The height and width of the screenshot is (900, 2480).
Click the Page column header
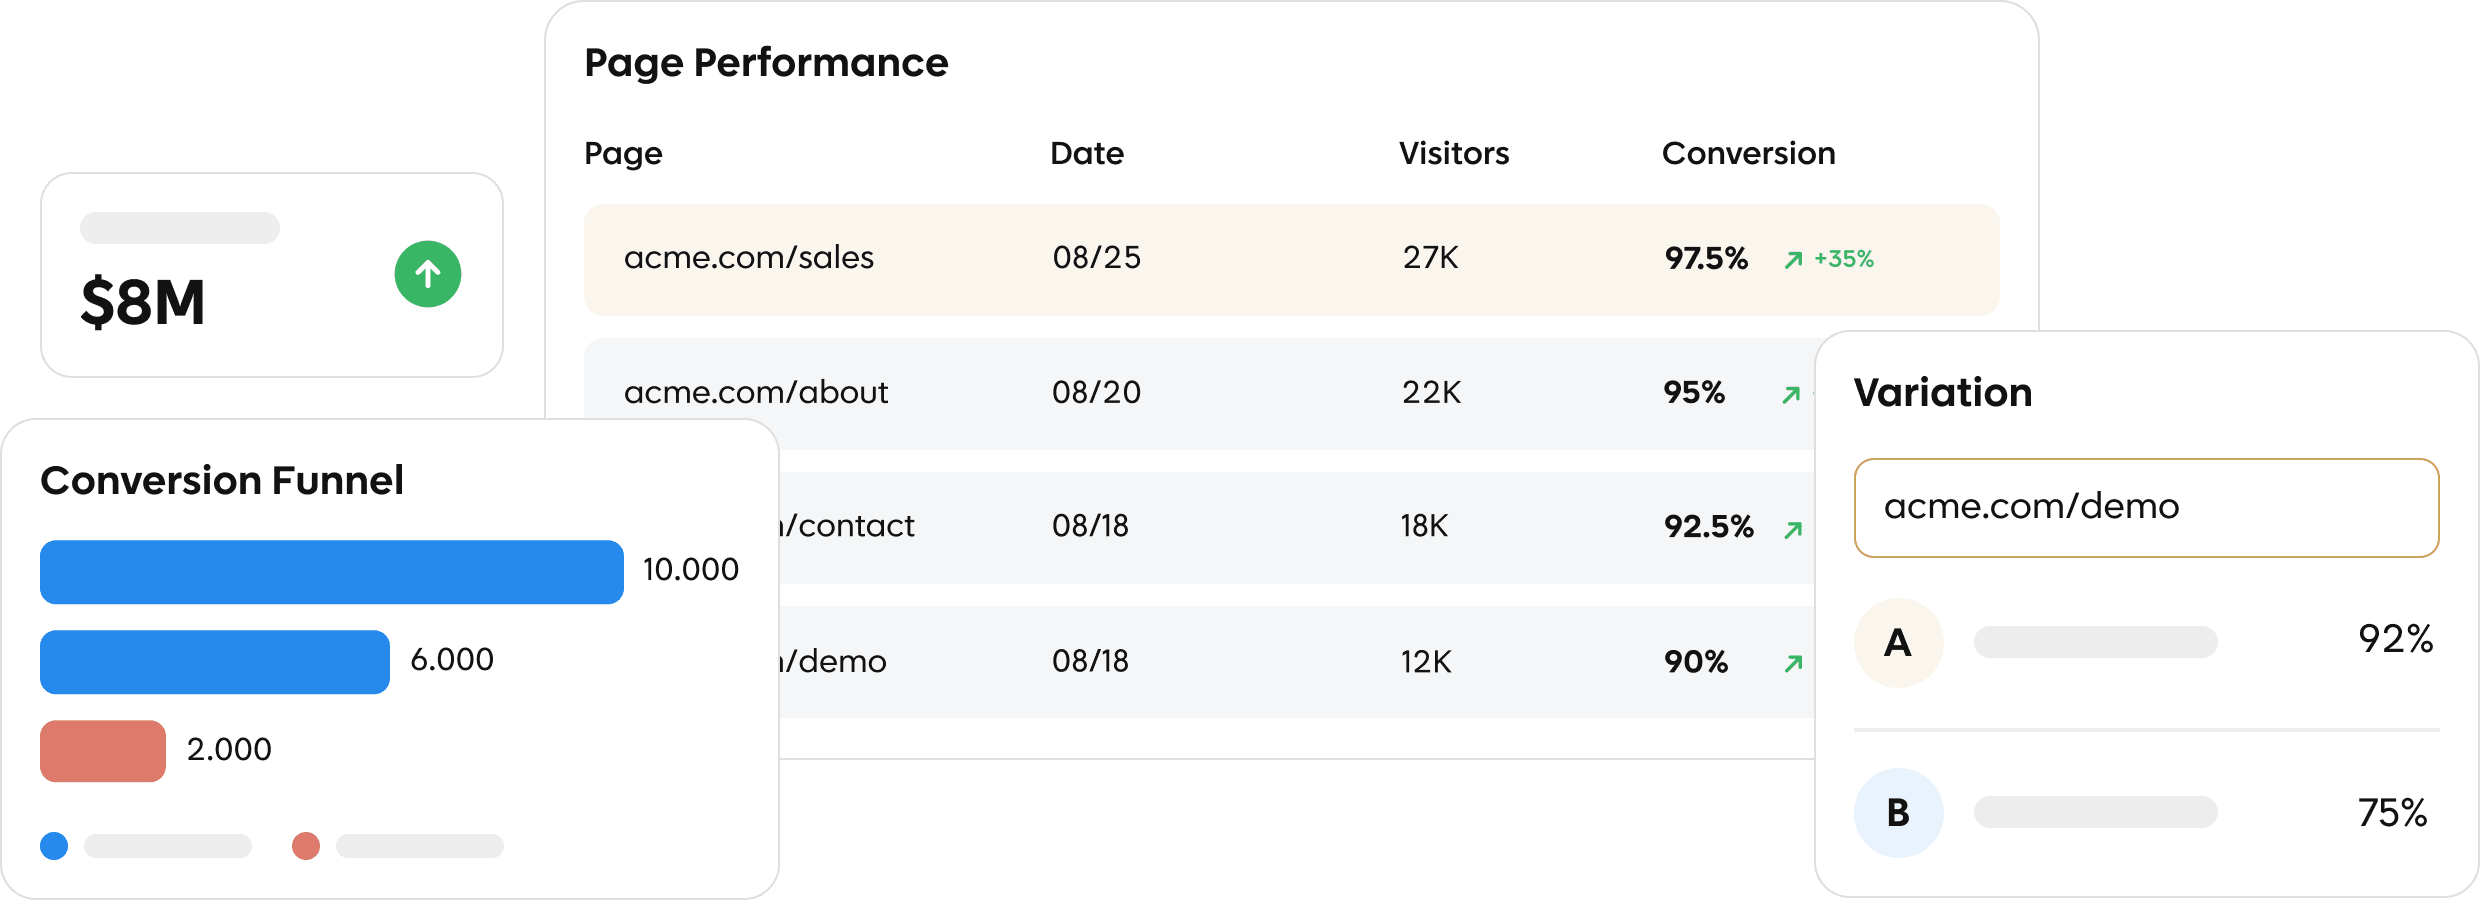623,154
